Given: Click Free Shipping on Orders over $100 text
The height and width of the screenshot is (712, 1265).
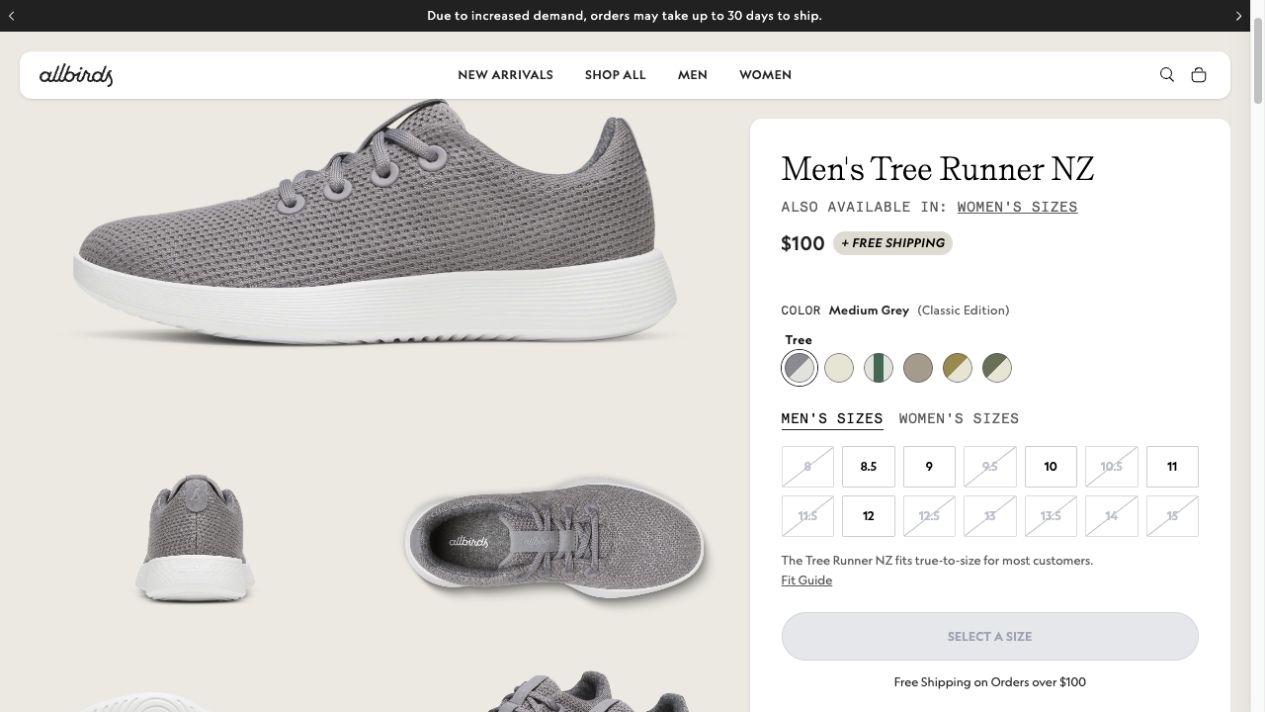Looking at the screenshot, I should pos(990,682).
